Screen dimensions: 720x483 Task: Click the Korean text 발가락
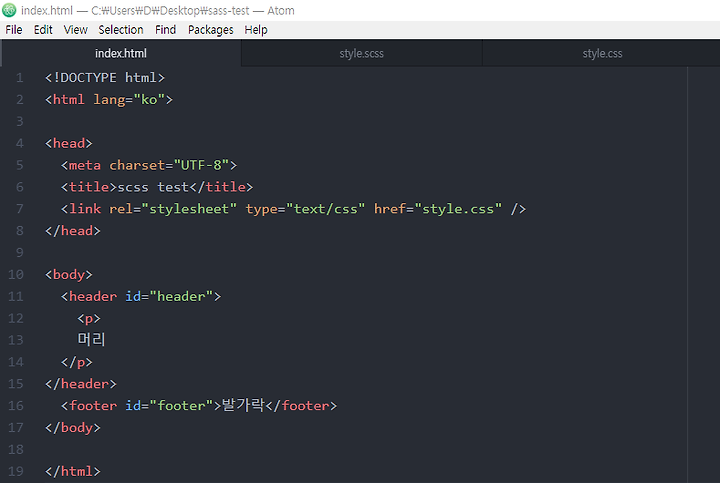(243, 405)
